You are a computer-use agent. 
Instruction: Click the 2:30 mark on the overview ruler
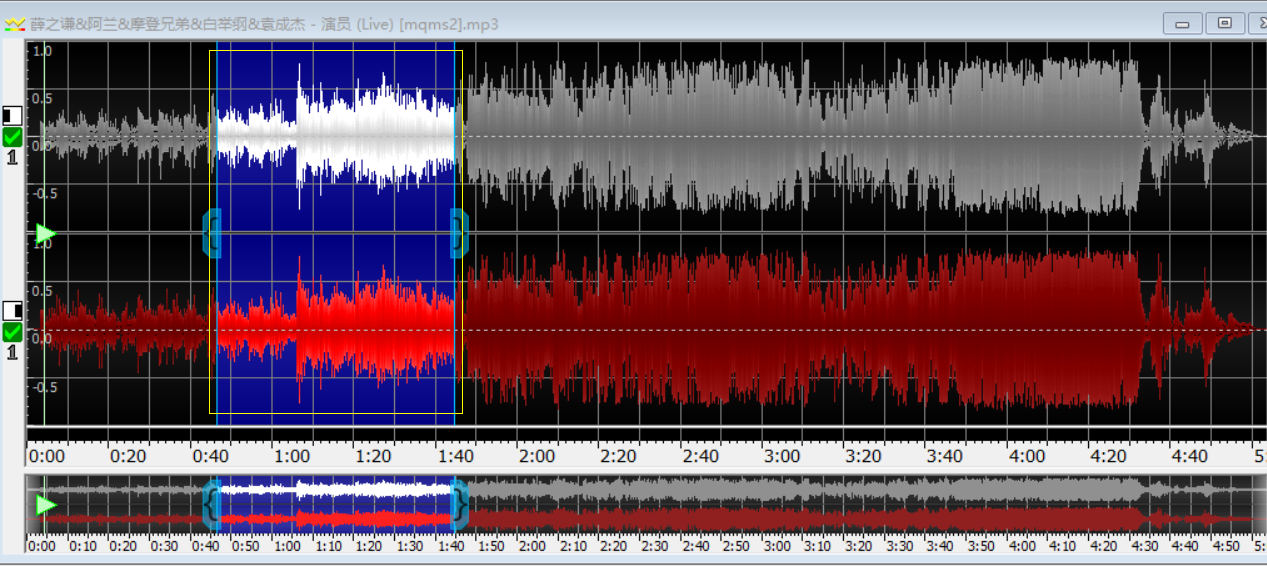pyautogui.click(x=654, y=546)
